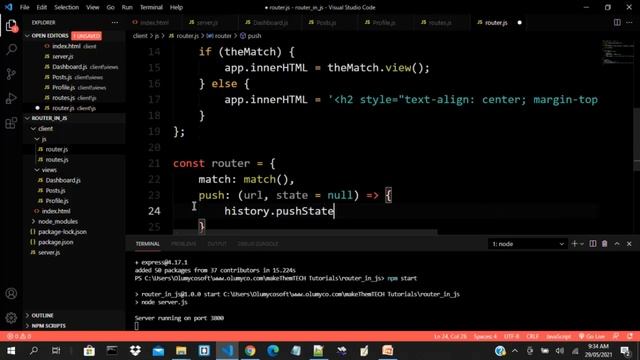This screenshot has width=640, height=360.
Task: Open the Run and Debug view
Action: 11,98
